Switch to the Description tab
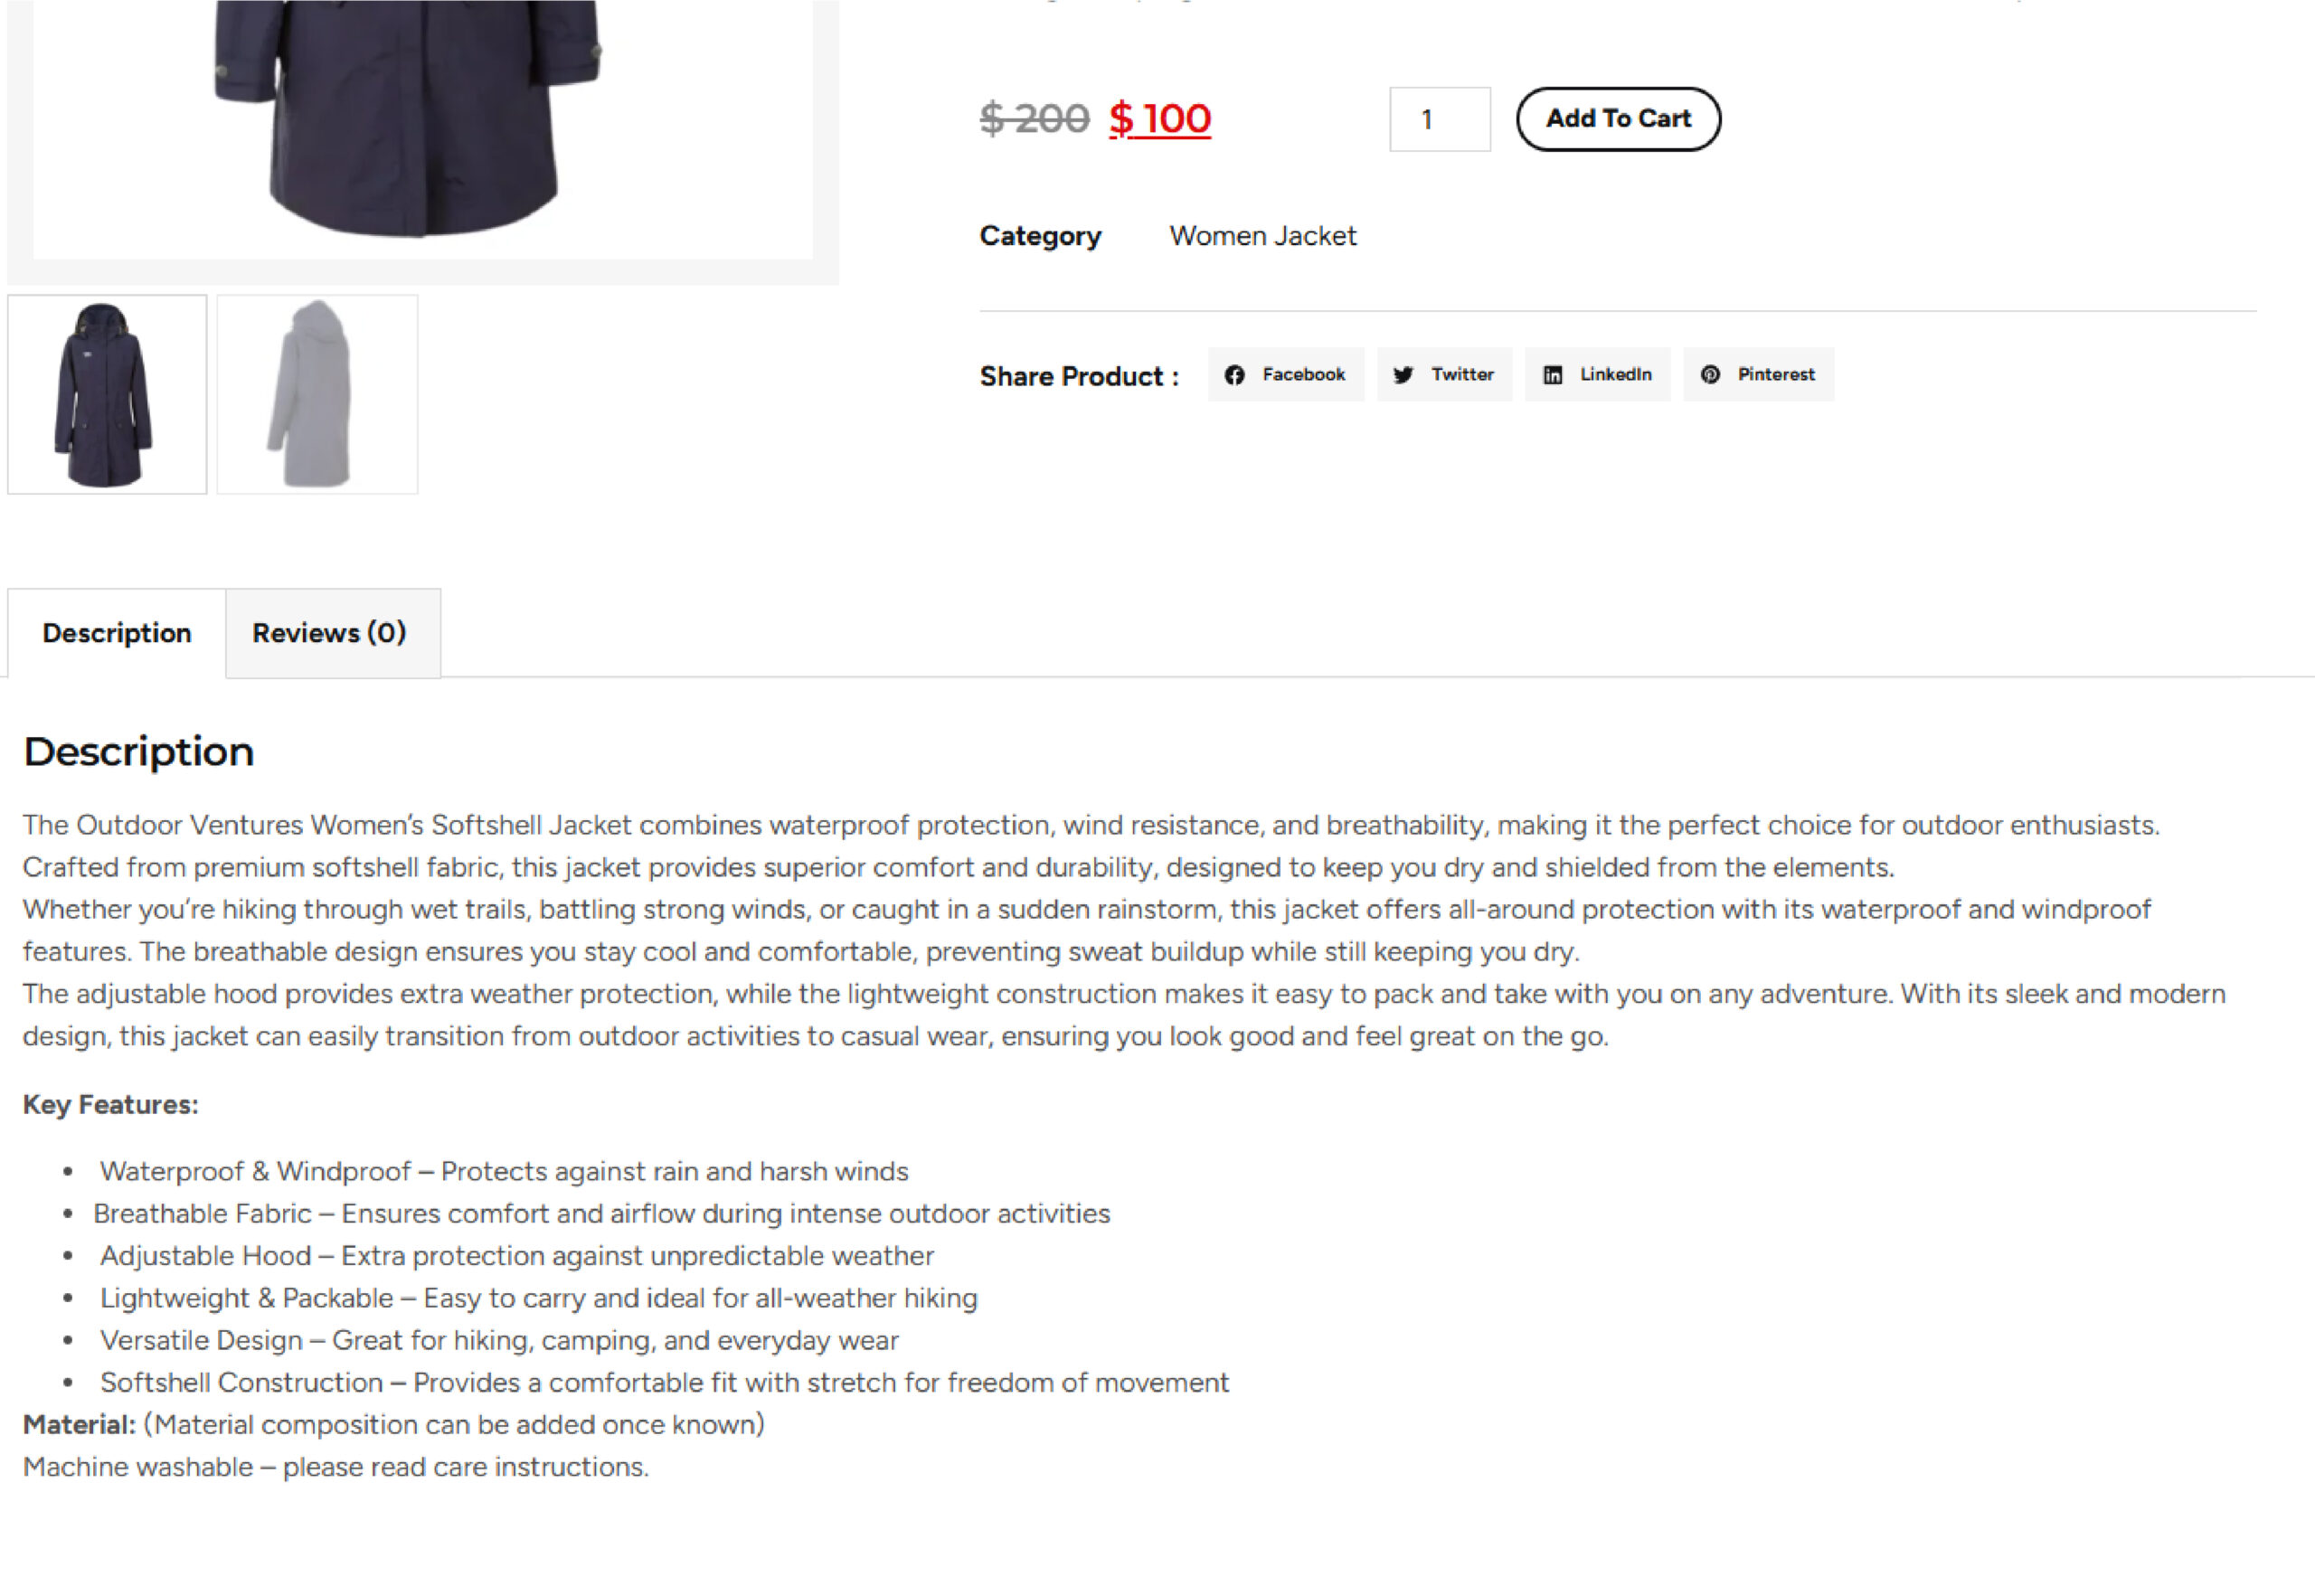Screen dimensions: 2315x1596 click(x=117, y=633)
